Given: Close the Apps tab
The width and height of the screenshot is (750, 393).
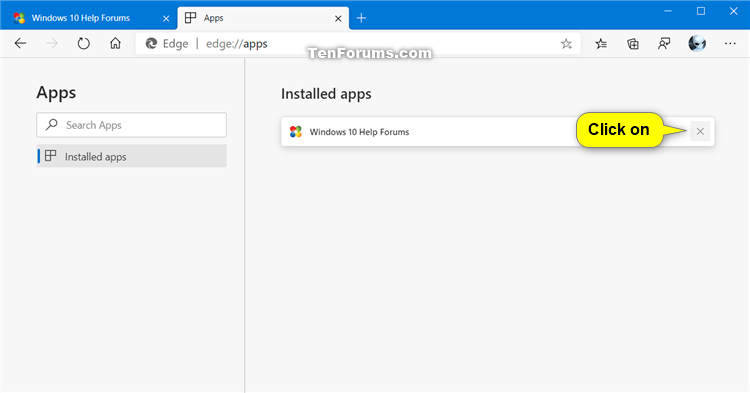Looking at the screenshot, I should coord(338,19).
